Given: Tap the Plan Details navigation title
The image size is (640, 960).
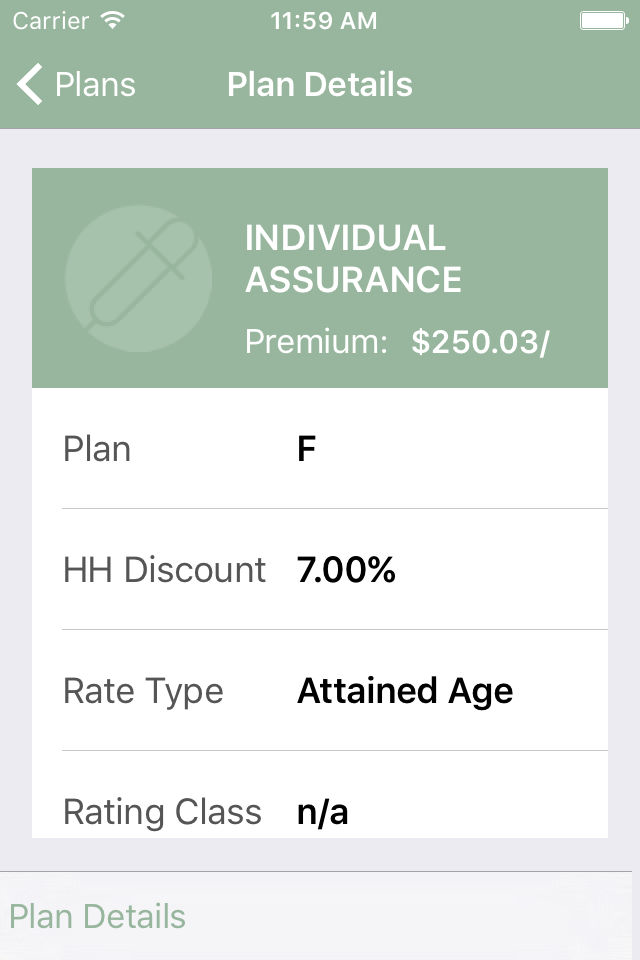Looking at the screenshot, I should coord(320,85).
